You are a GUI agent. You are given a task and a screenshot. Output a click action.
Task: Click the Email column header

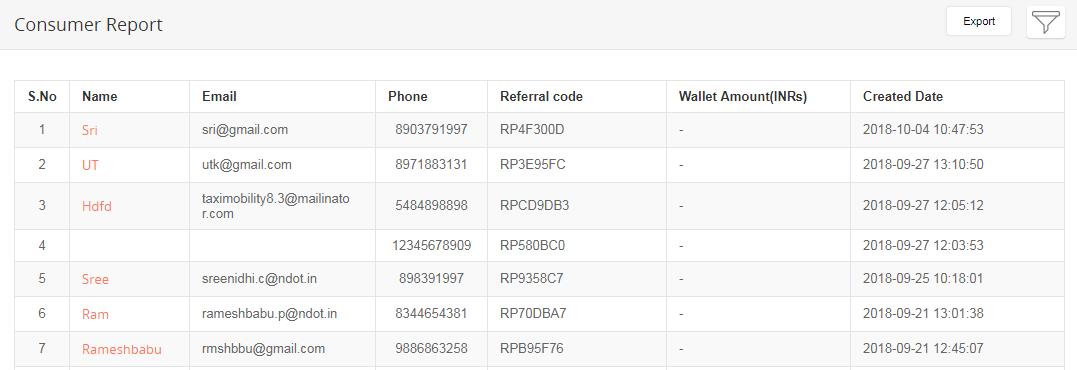[x=219, y=97]
